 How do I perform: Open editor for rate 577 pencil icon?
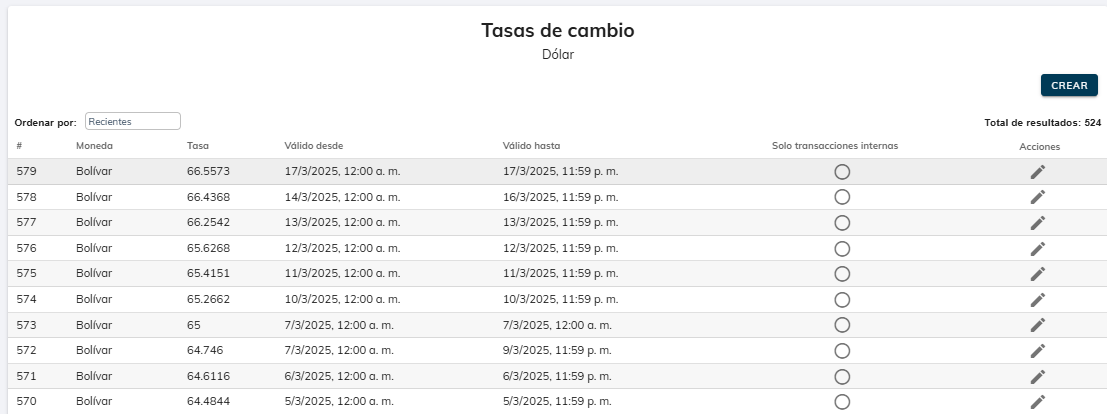pos(1038,223)
